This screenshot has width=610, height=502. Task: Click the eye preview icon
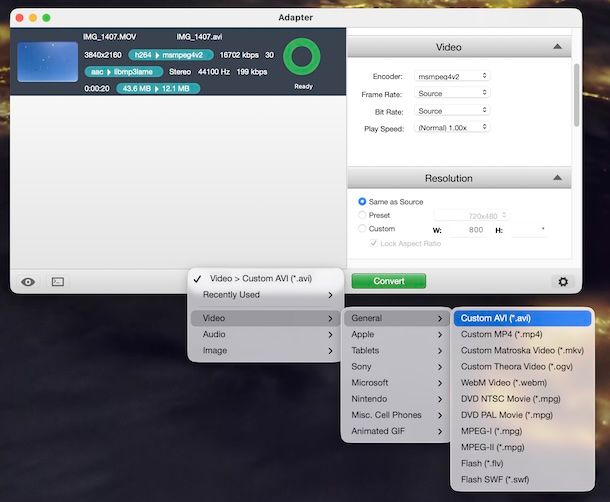[28, 282]
